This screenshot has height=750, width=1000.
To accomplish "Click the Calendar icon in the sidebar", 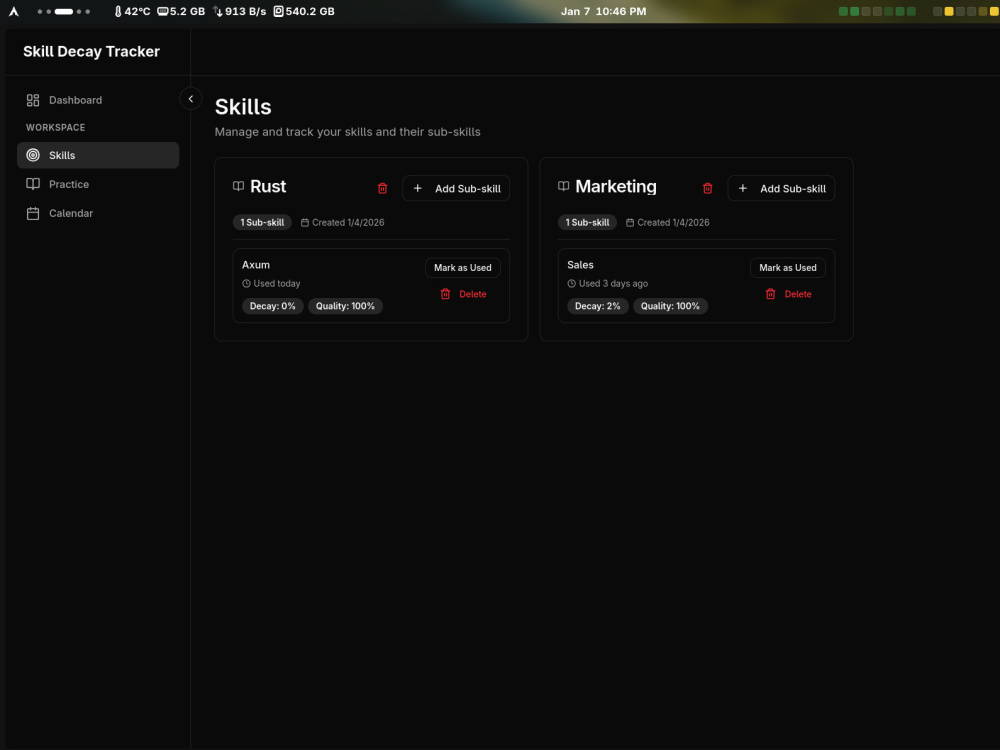I will [x=33, y=214].
